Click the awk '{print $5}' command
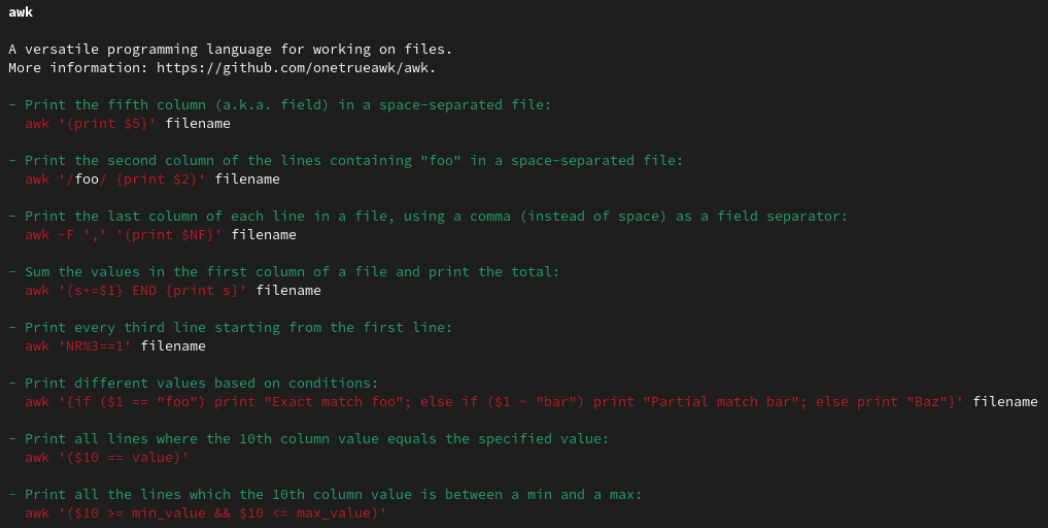1048x528 pixels. pos(91,124)
